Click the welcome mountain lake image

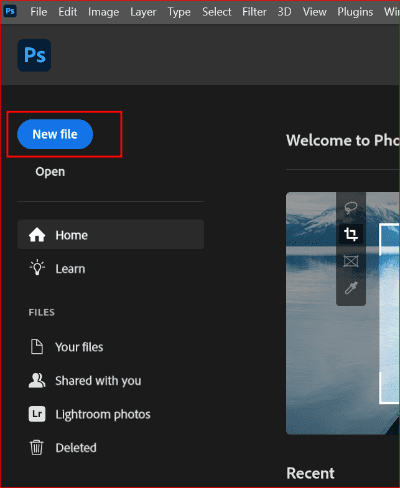[x=342, y=313]
